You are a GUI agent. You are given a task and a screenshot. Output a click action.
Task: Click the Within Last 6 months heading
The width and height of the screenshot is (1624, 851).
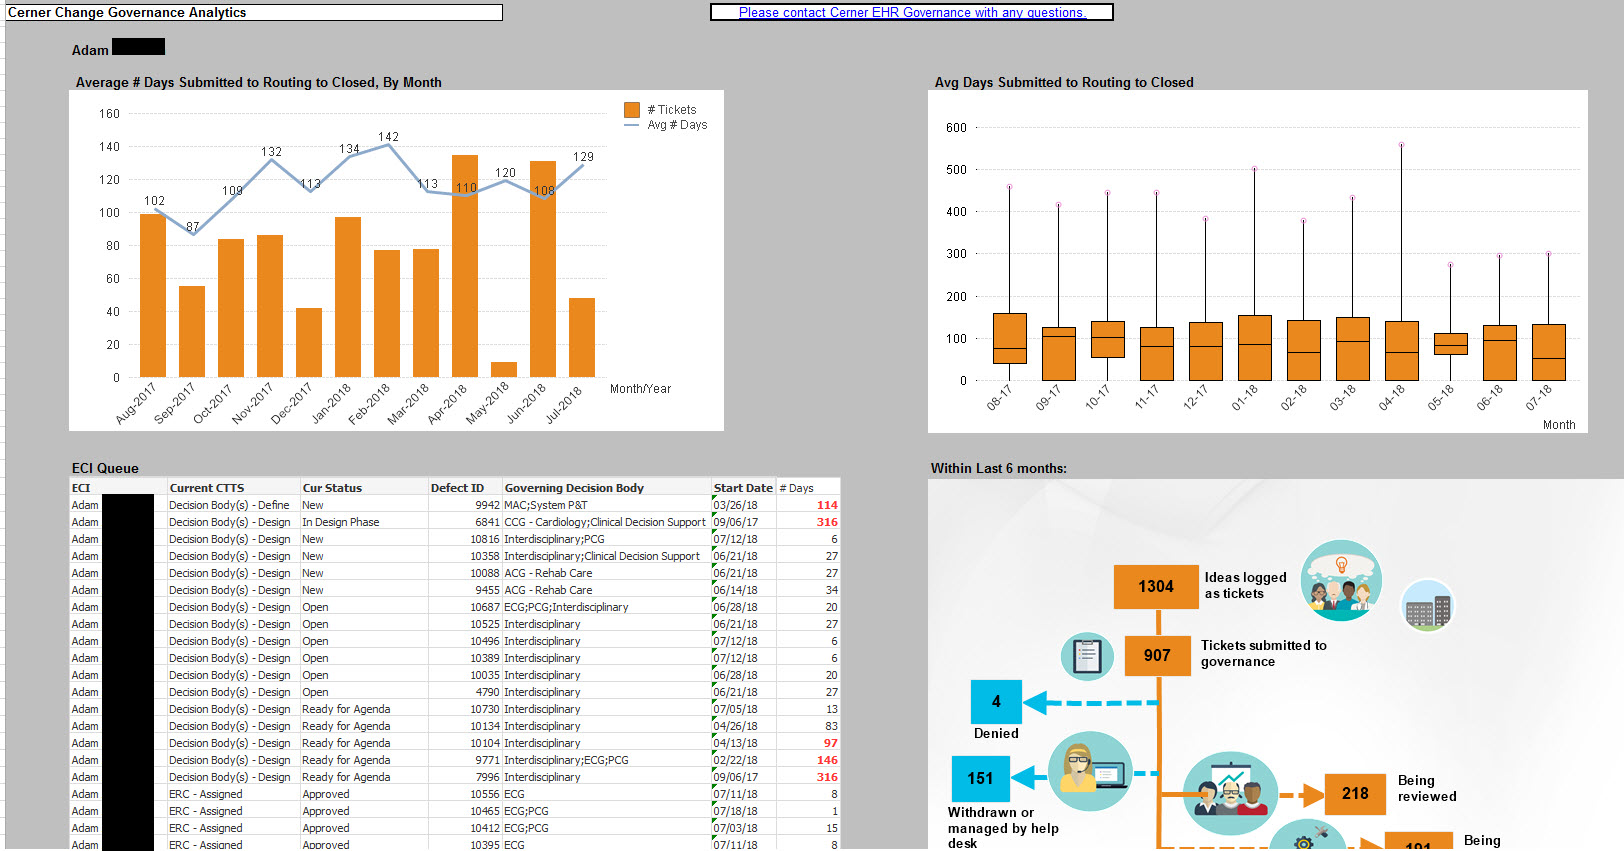998,468
